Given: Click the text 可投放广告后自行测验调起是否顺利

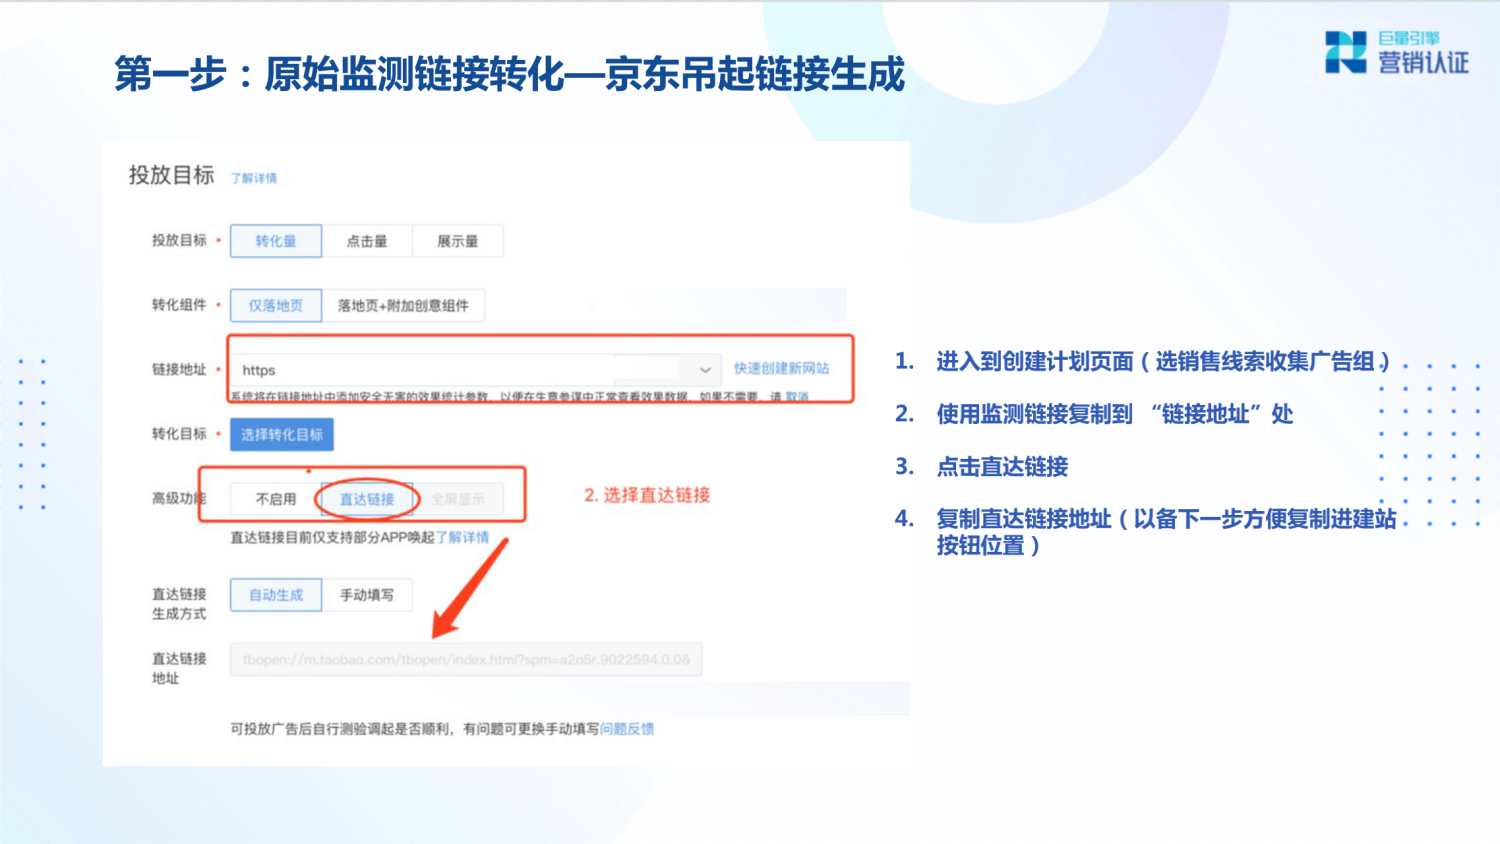Looking at the screenshot, I should point(340,729).
